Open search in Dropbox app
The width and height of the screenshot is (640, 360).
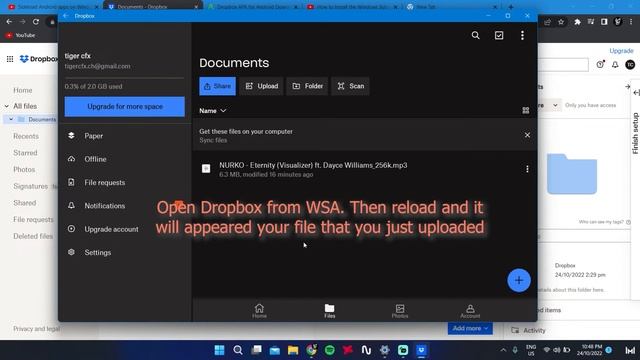[476, 36]
